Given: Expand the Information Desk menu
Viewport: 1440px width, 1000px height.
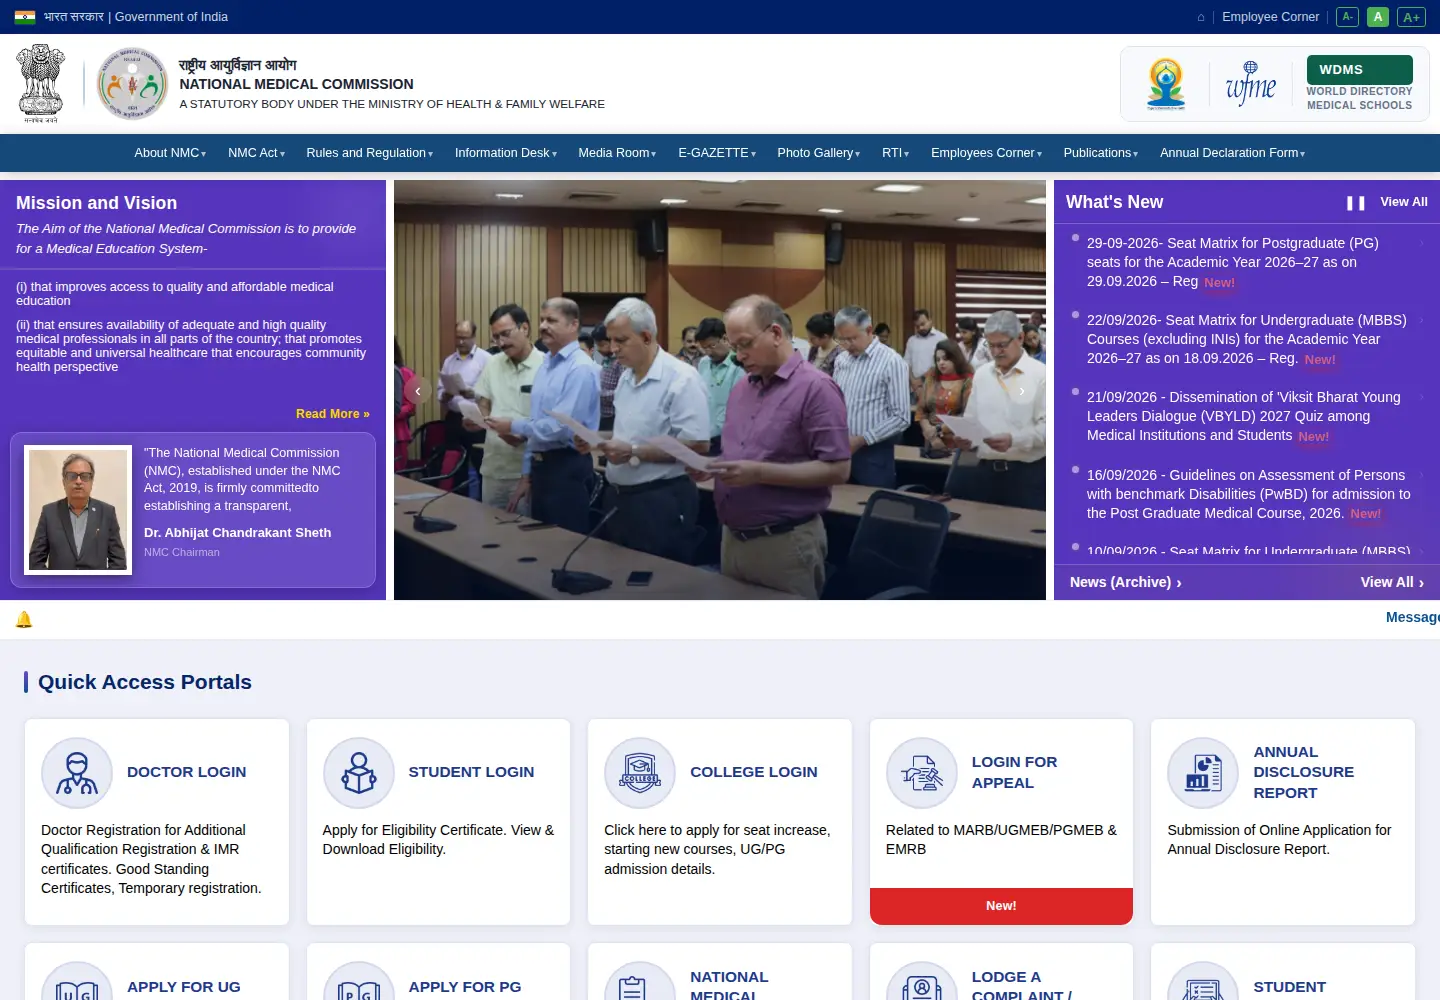Looking at the screenshot, I should click(505, 153).
